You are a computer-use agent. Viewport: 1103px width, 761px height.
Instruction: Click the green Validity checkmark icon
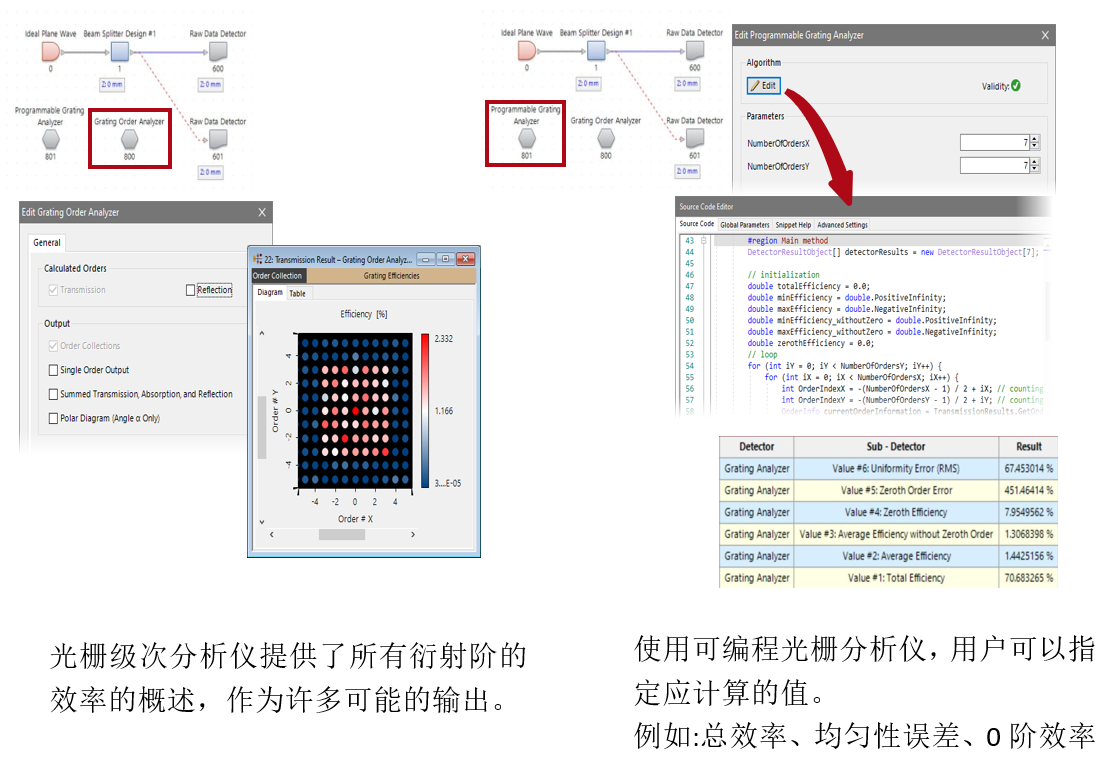point(1016,86)
